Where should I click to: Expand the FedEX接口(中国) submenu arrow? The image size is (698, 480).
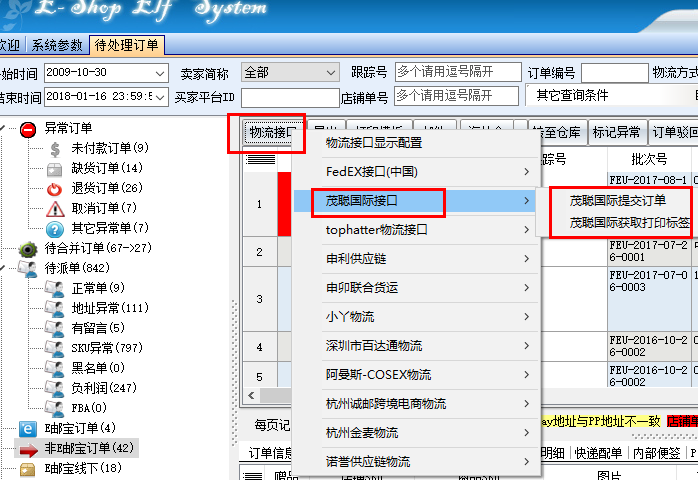pos(527,172)
